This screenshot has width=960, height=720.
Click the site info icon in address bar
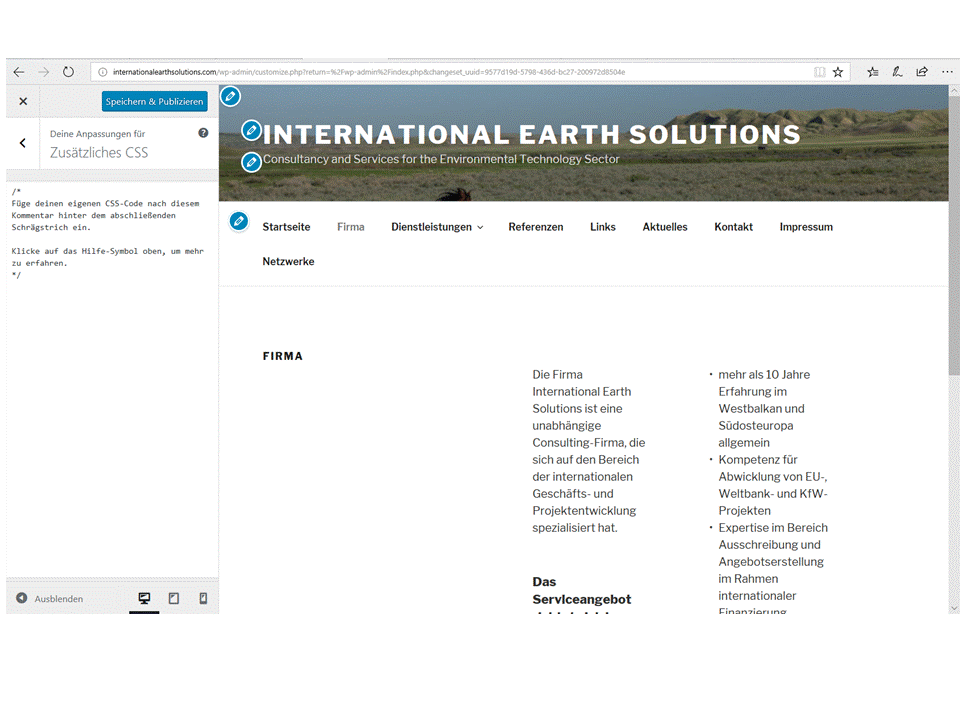103,72
